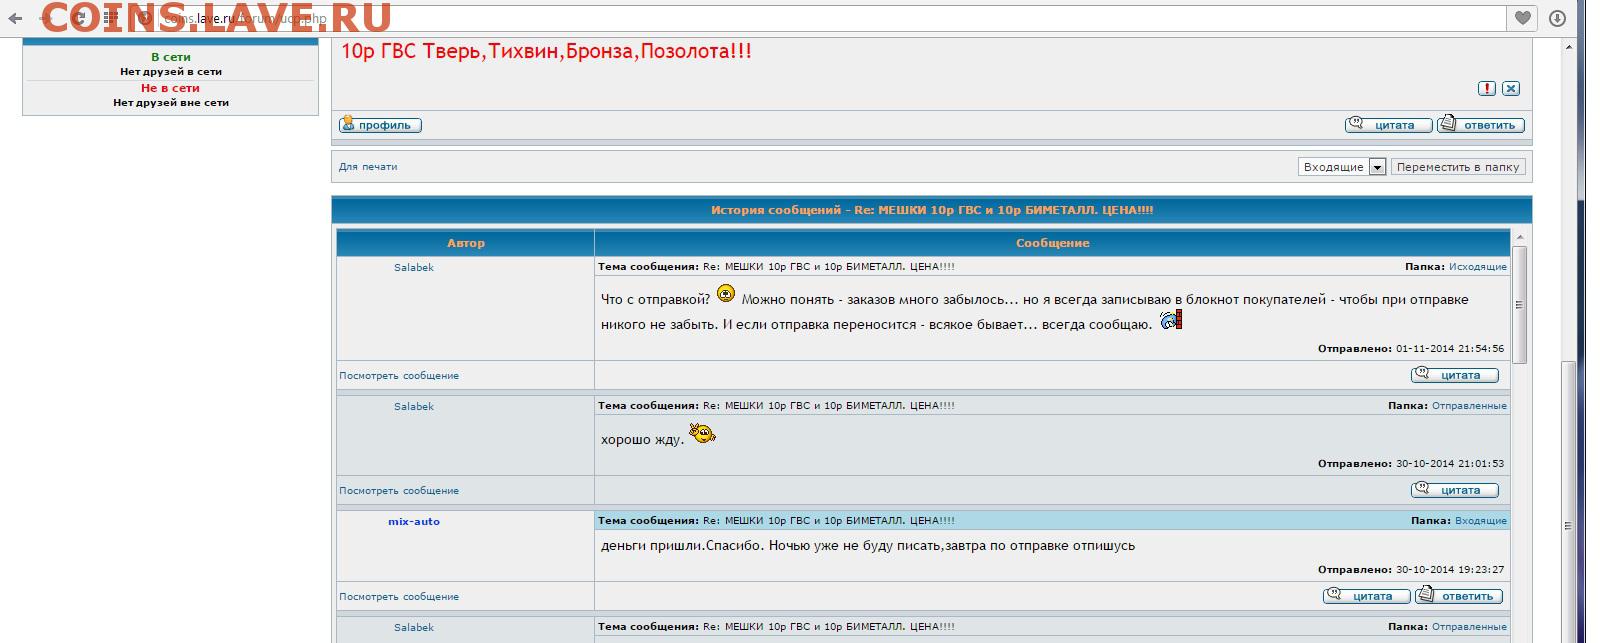The width and height of the screenshot is (1600, 643).
Task: Go back with the browser back arrow
Action: (14, 18)
